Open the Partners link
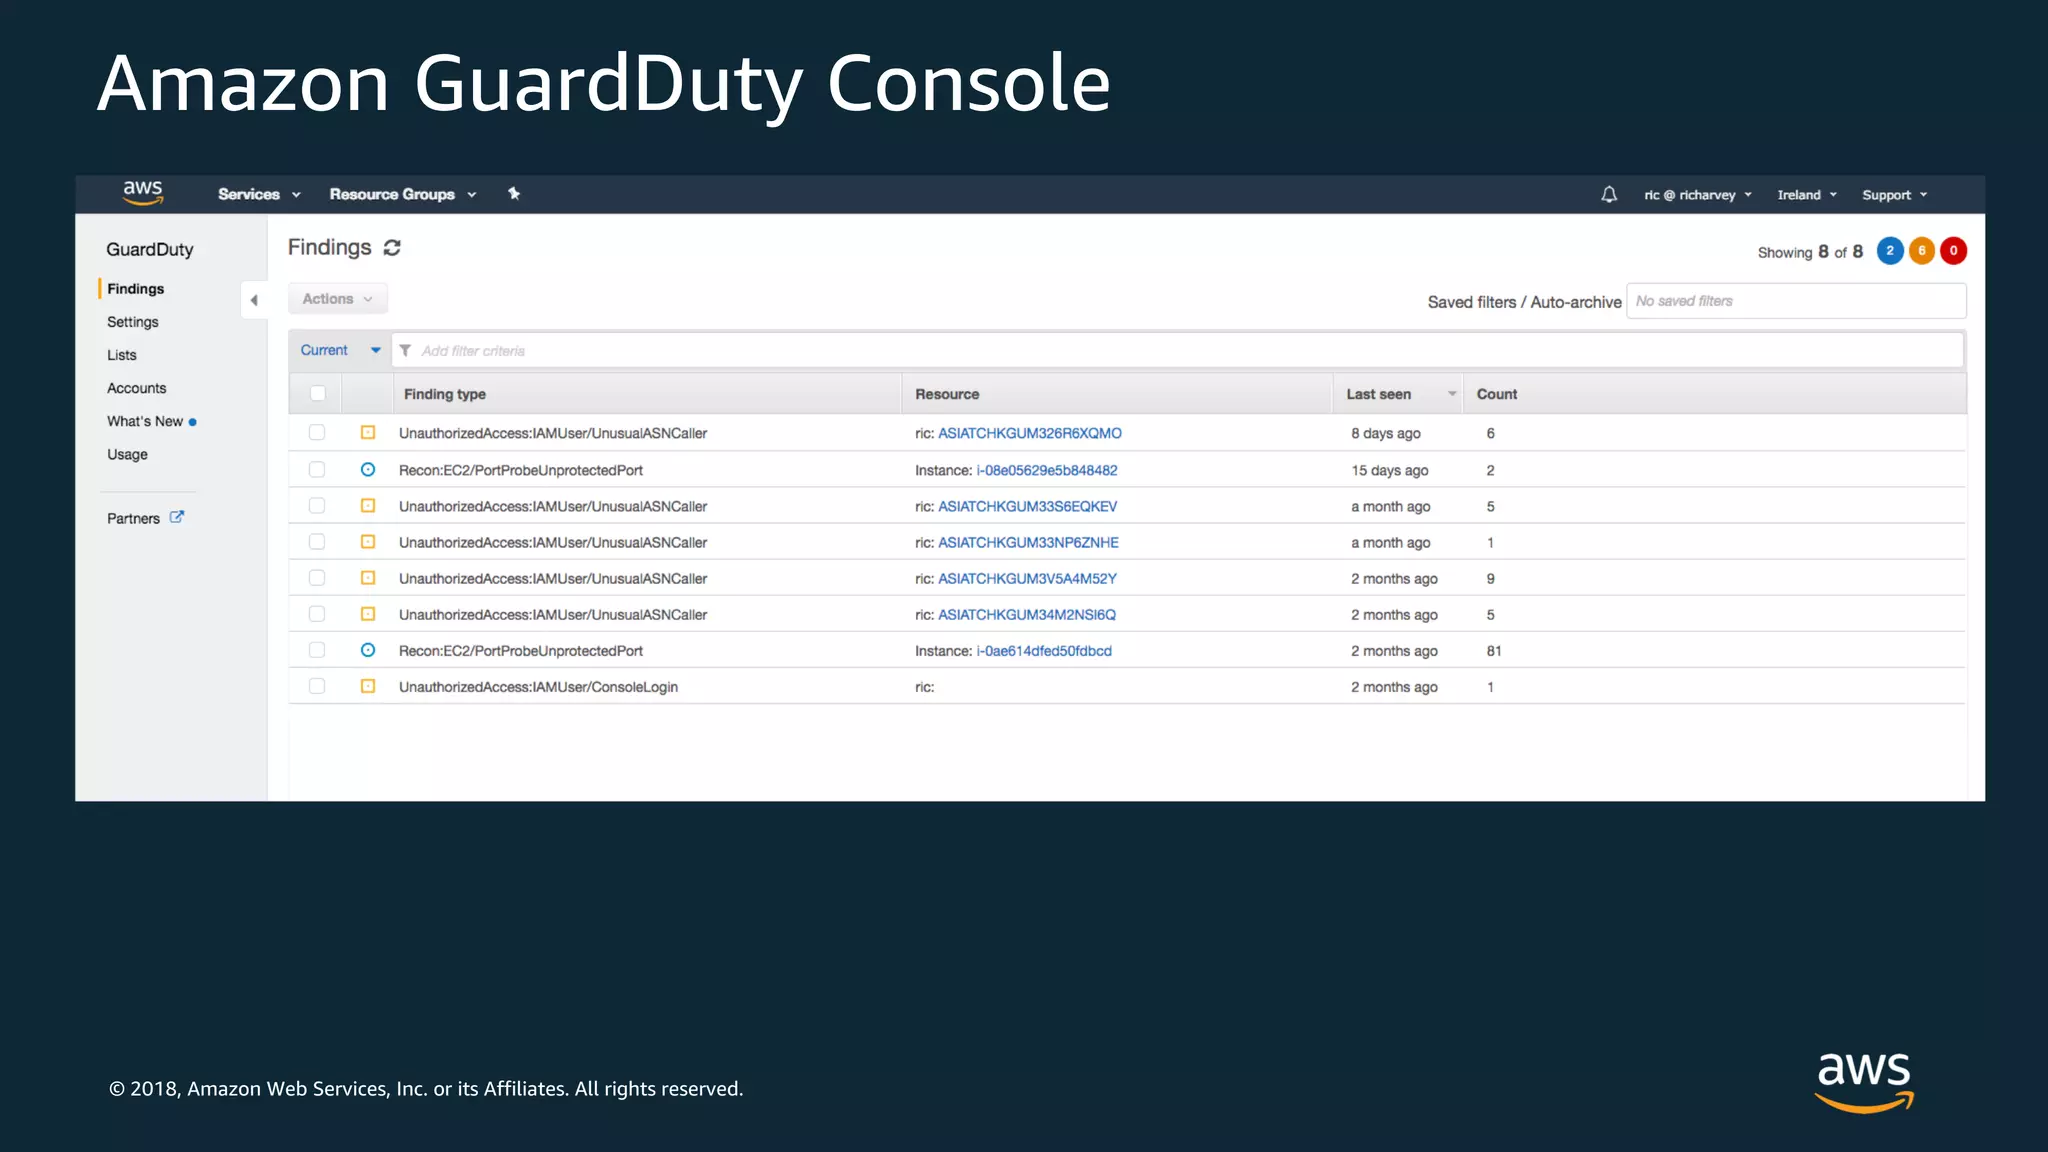This screenshot has width=2048, height=1152. tap(134, 518)
